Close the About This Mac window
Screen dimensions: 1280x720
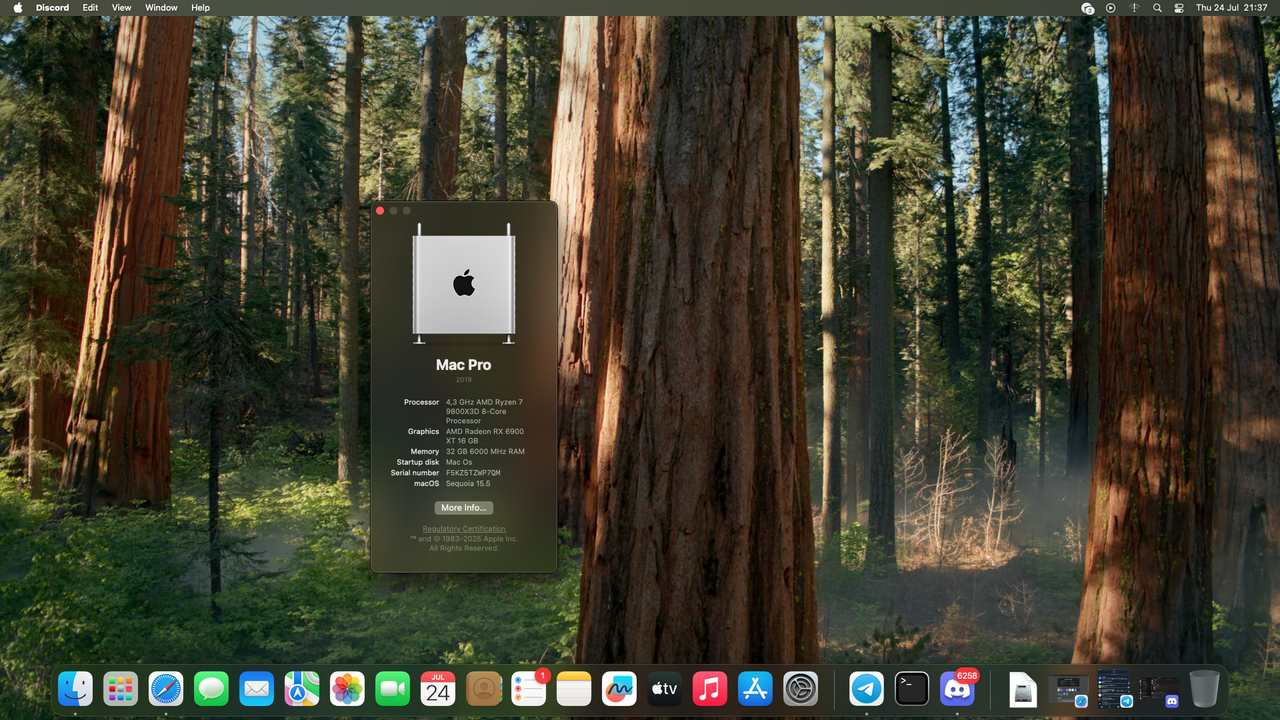coord(380,211)
